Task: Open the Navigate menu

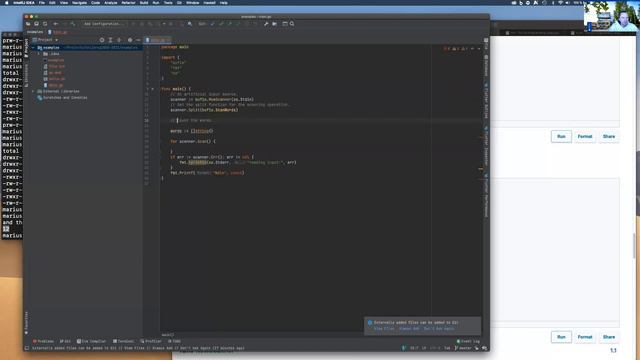Action: pyautogui.click(x=79, y=2)
